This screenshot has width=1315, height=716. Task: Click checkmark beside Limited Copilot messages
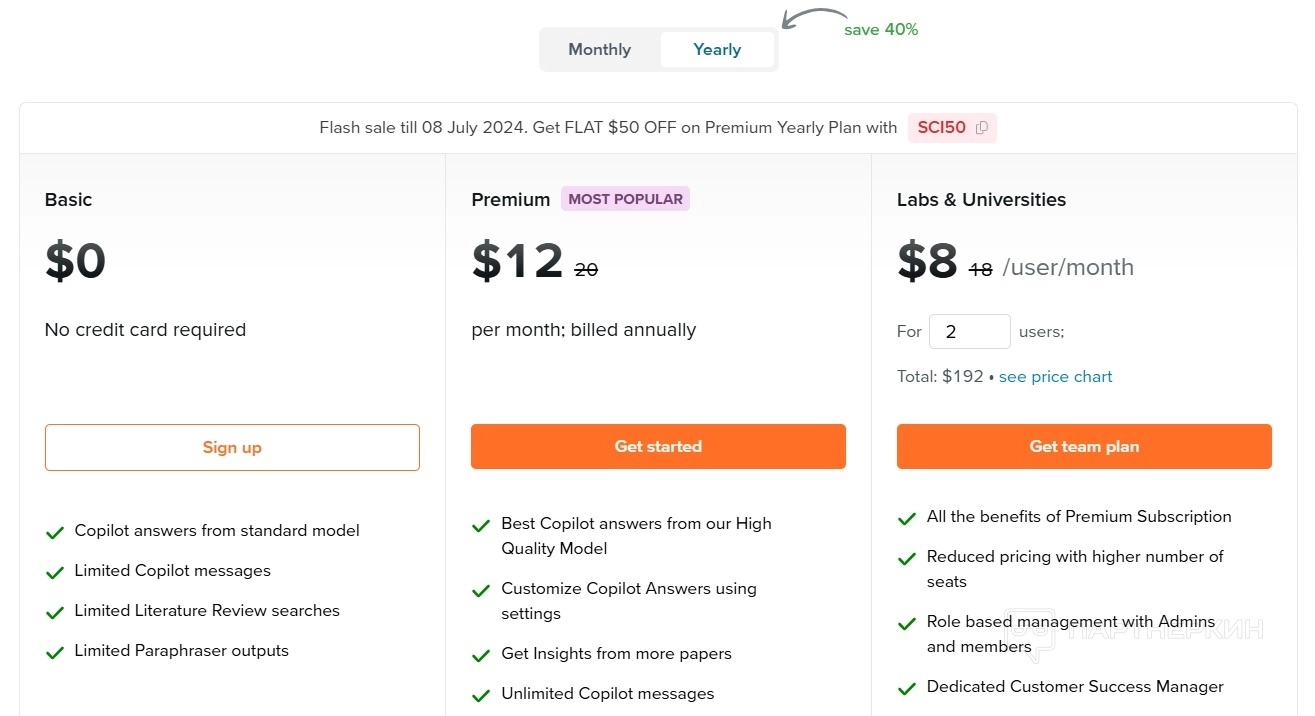pos(55,572)
